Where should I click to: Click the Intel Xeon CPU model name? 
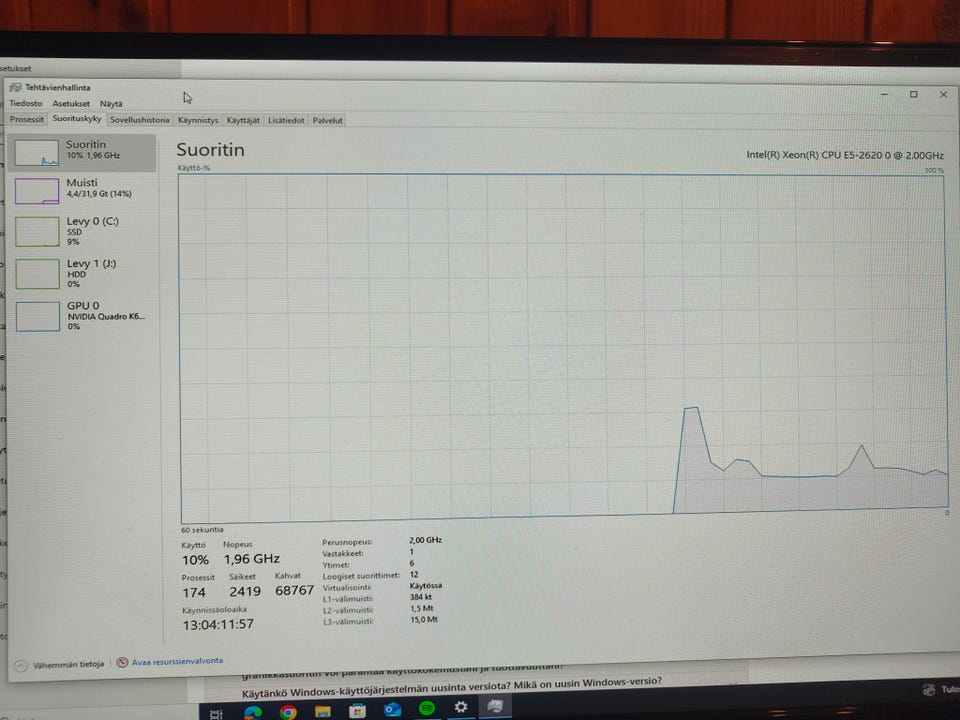pos(845,155)
